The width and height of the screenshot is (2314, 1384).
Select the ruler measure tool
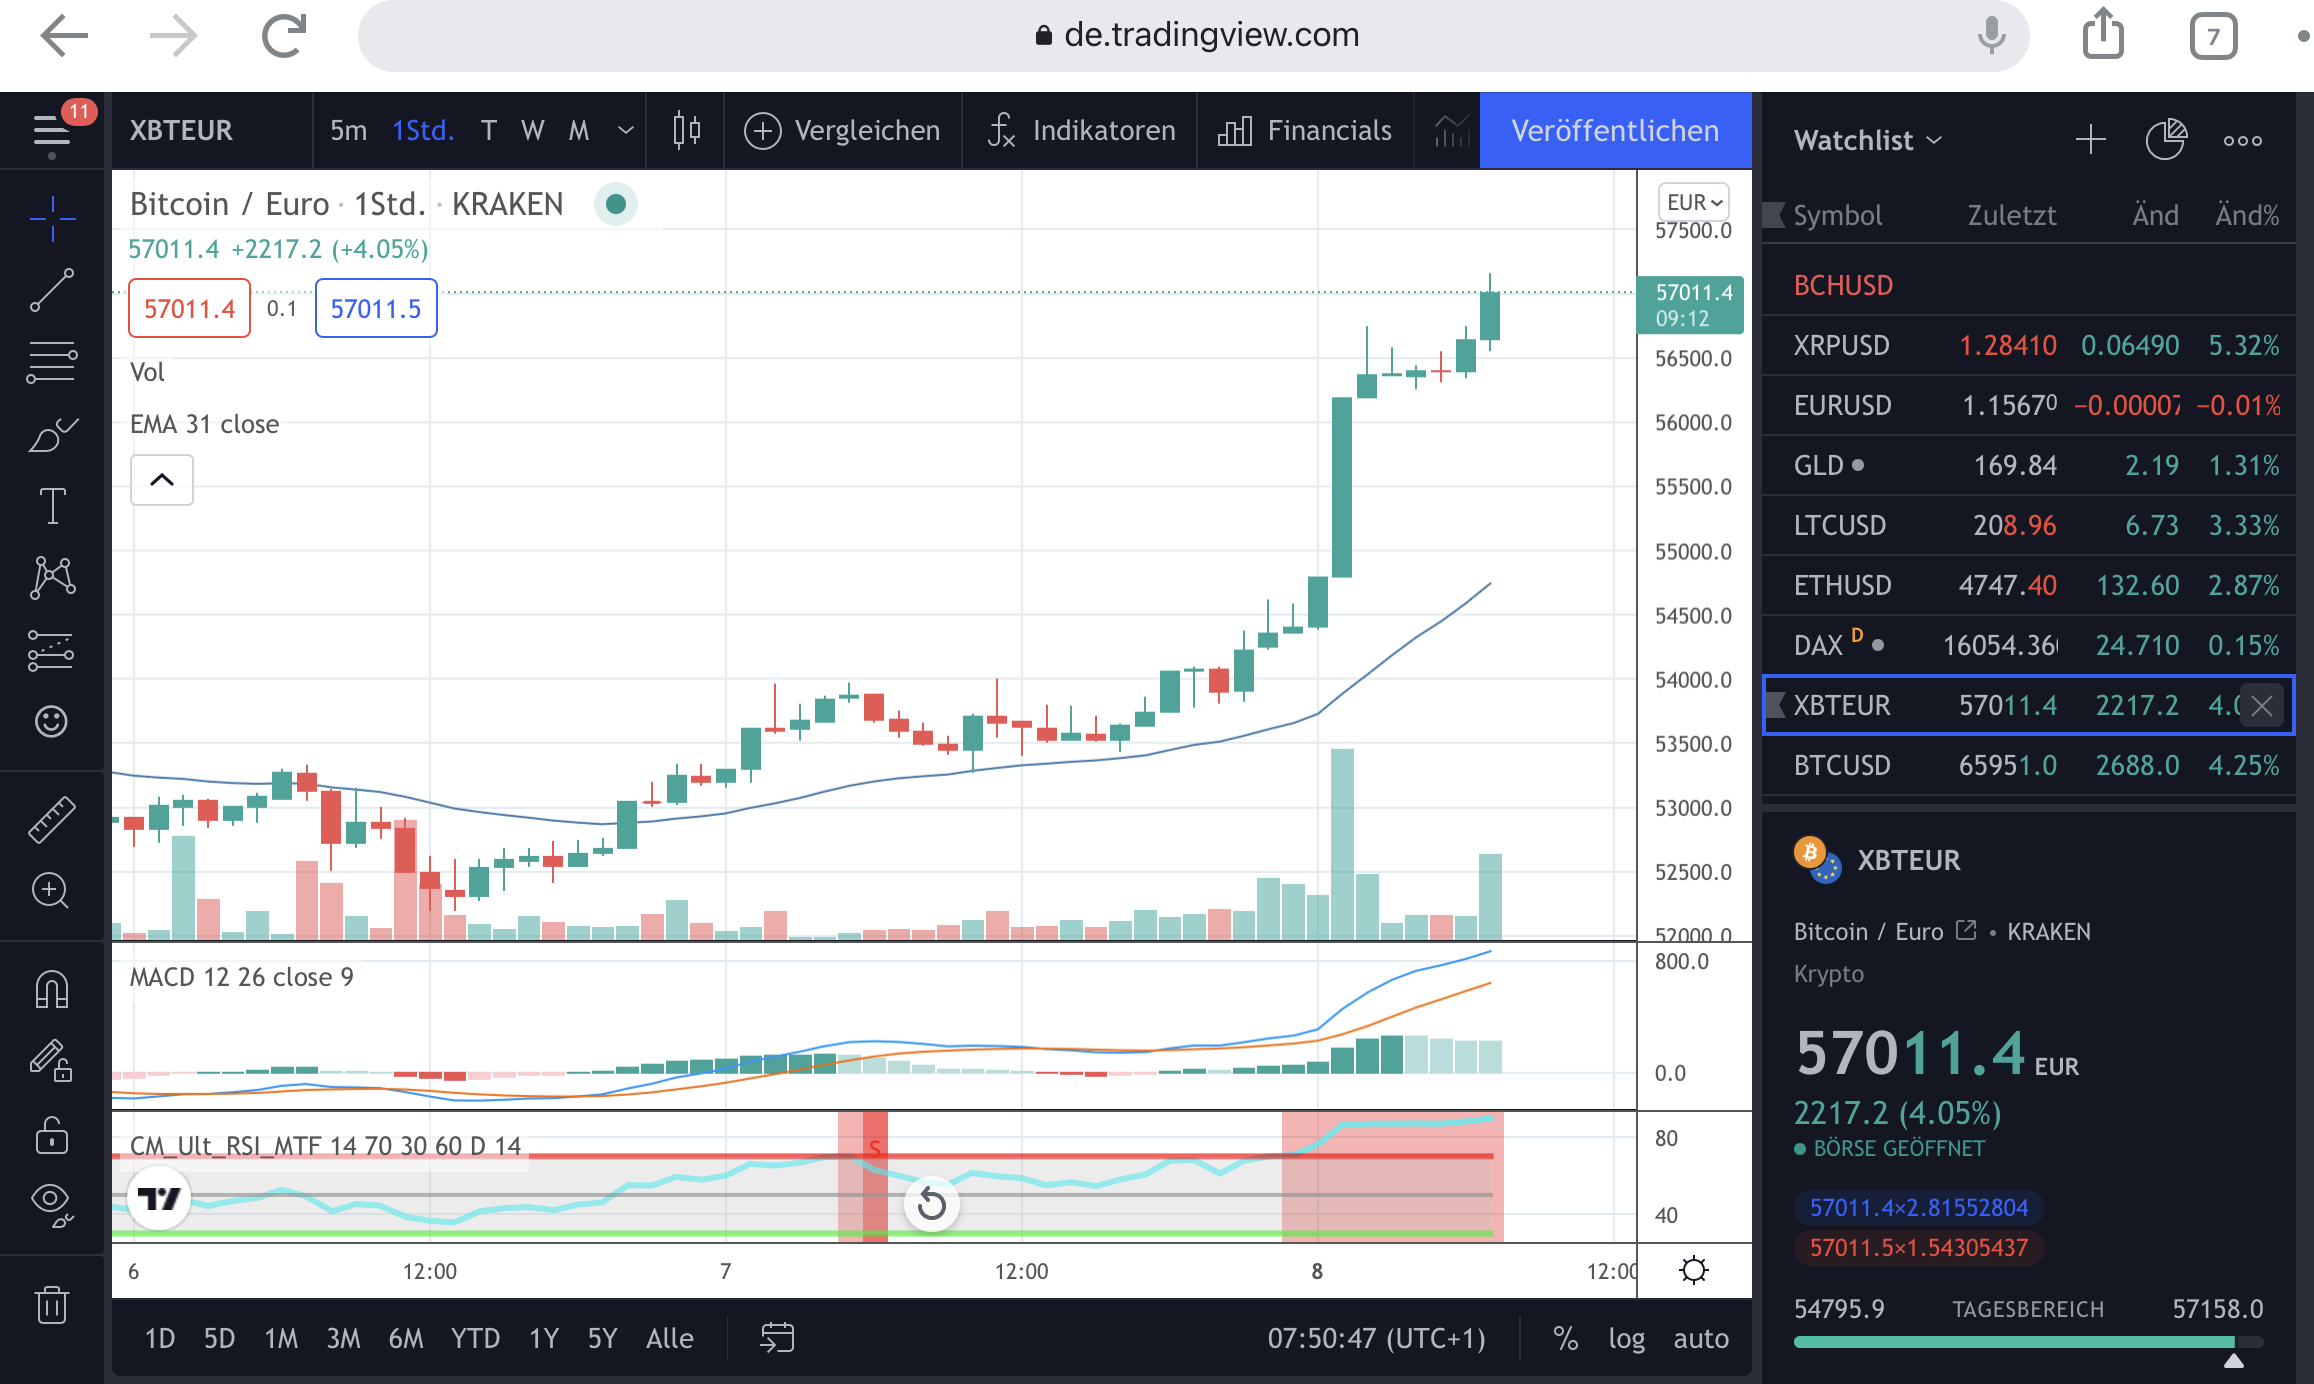pos(52,819)
